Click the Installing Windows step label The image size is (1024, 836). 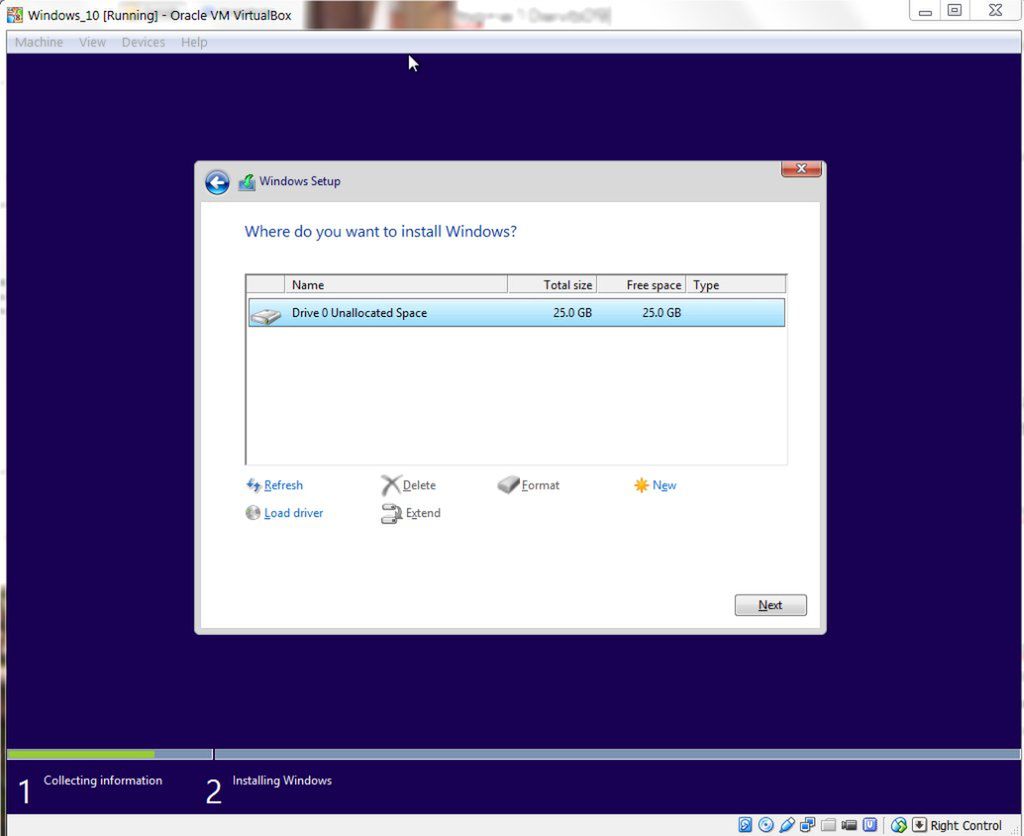click(282, 780)
